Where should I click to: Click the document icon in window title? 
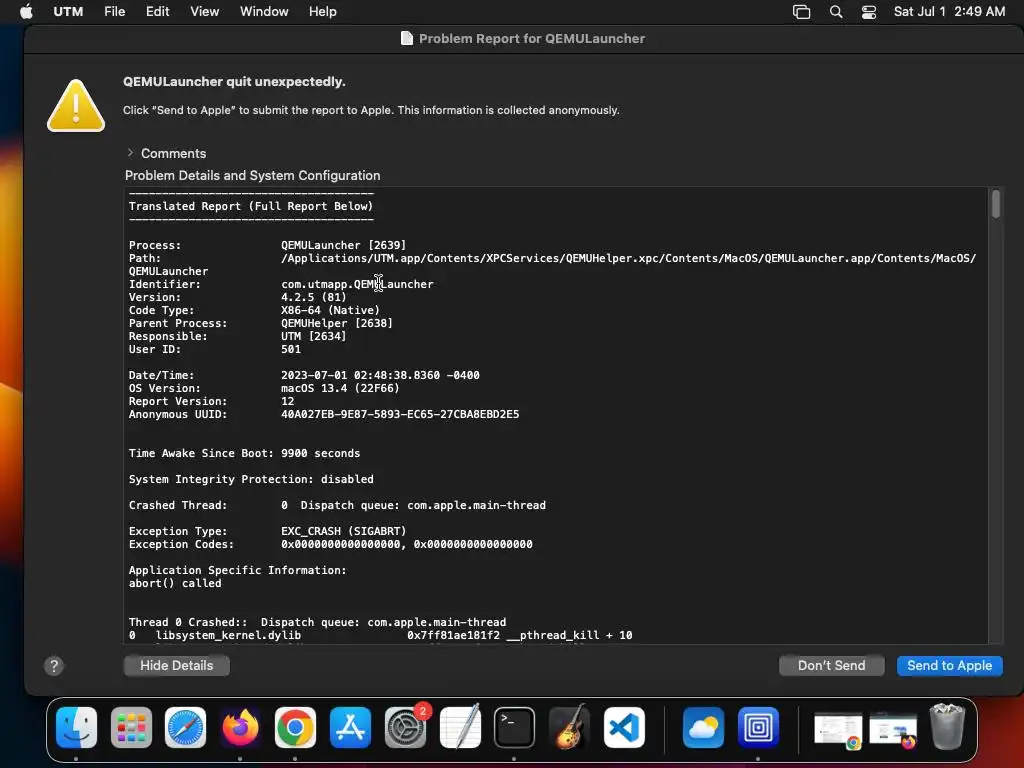click(x=407, y=39)
